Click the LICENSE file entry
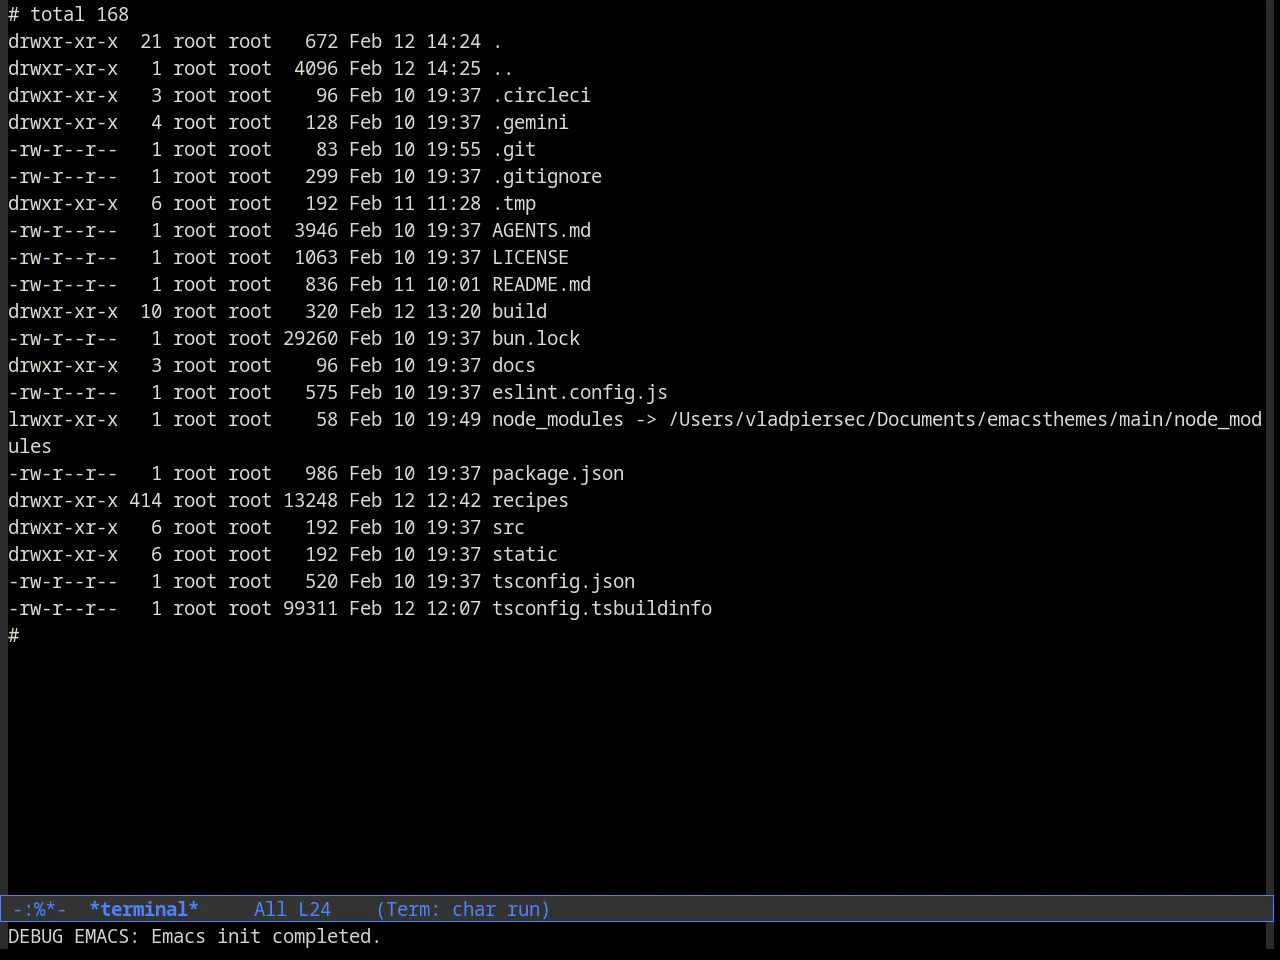 click(530, 257)
